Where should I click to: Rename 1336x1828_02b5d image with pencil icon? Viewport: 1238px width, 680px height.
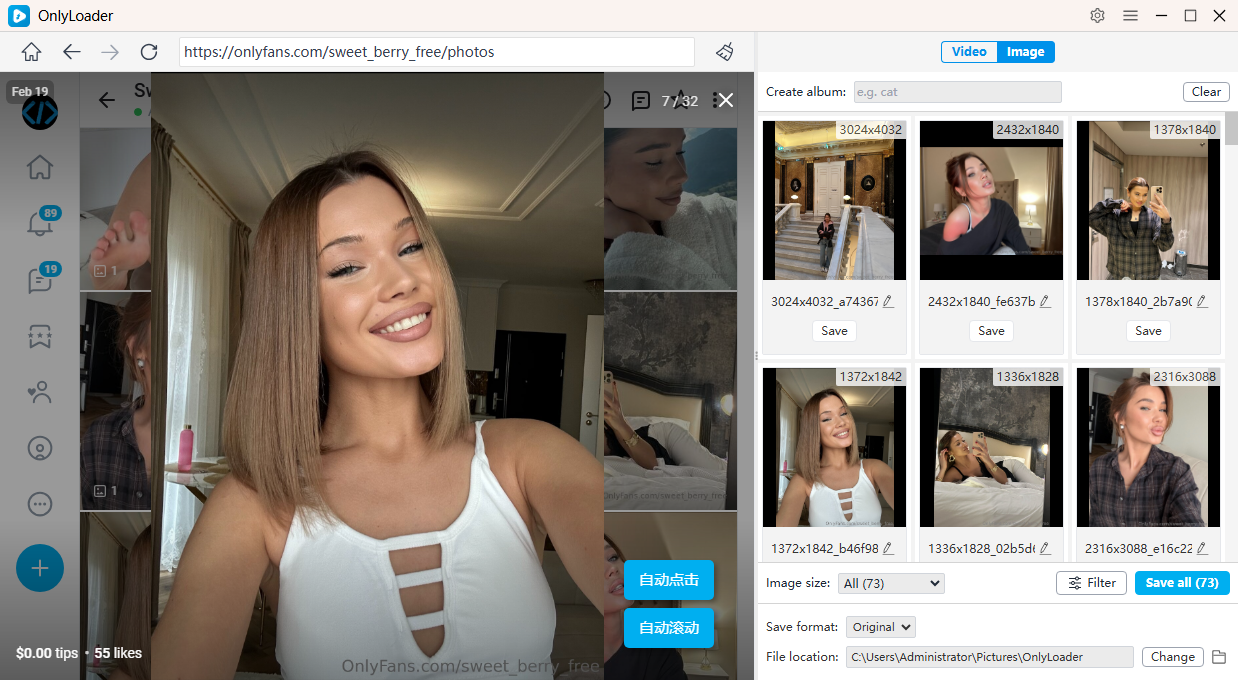tap(1045, 548)
